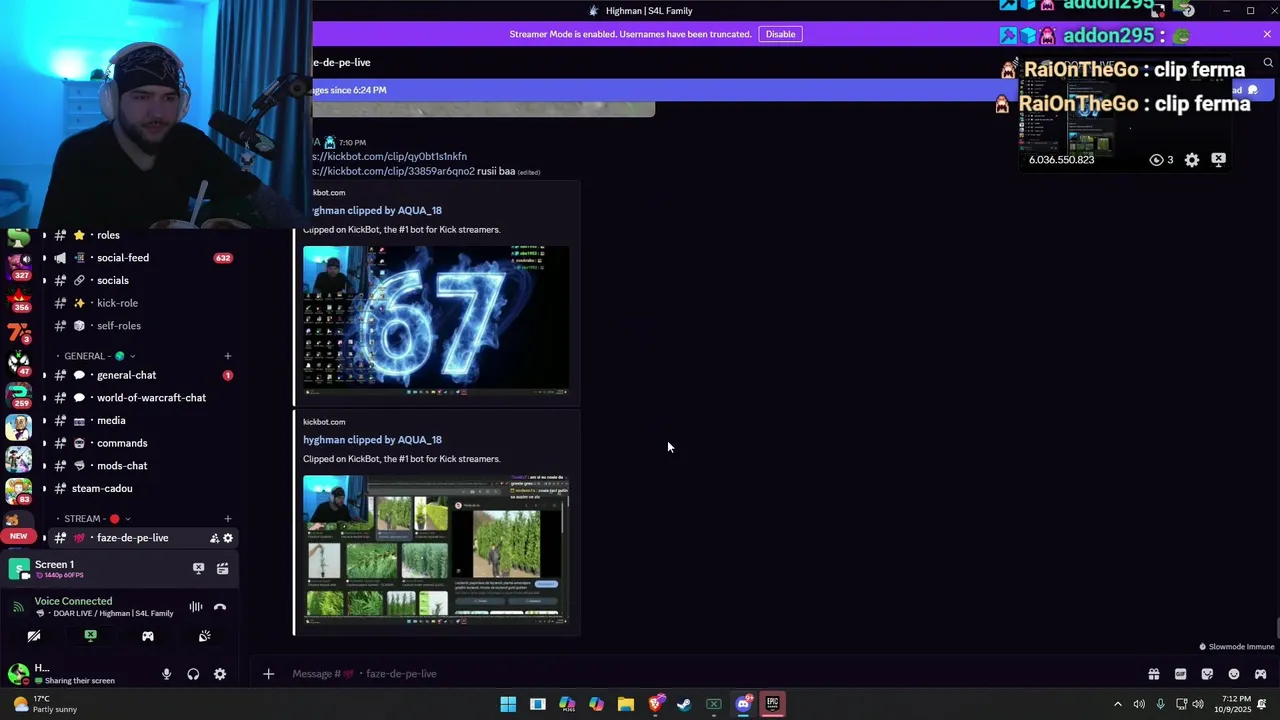Expand threads arrow beside social-feed
The height and width of the screenshot is (720, 1280).
click(x=44, y=258)
